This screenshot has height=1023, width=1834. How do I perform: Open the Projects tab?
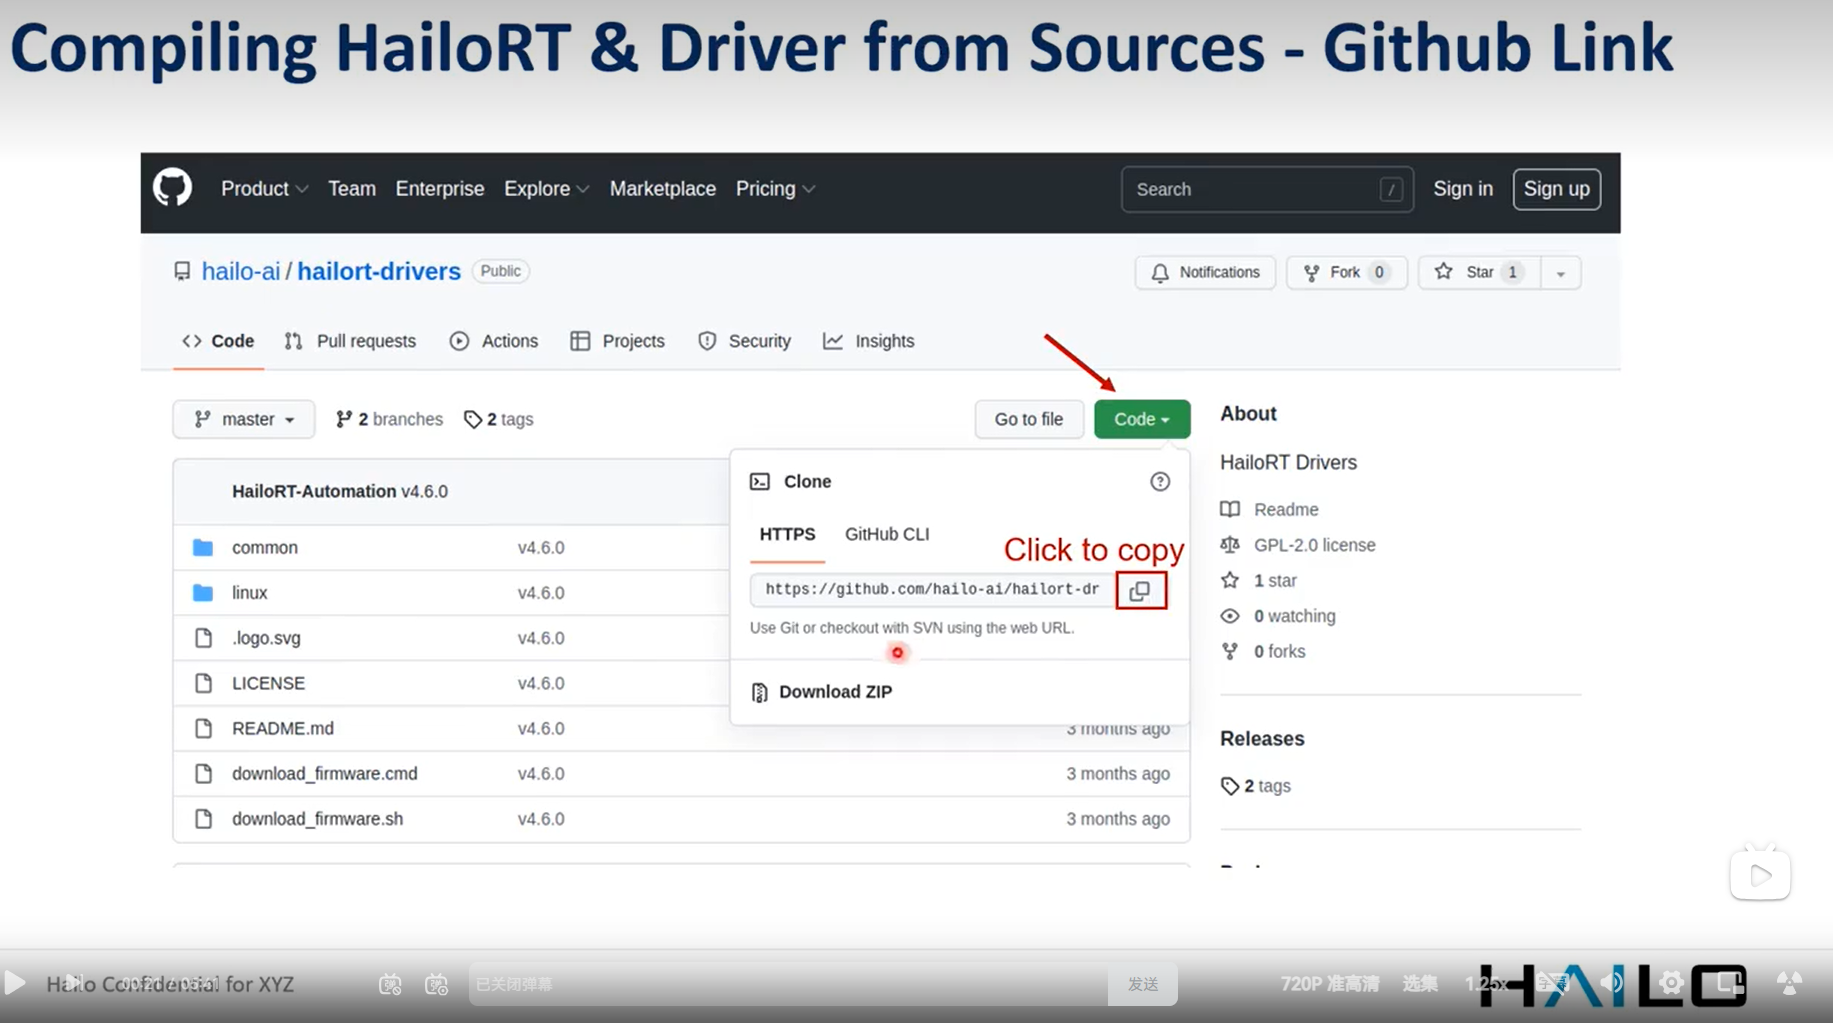pos(617,341)
